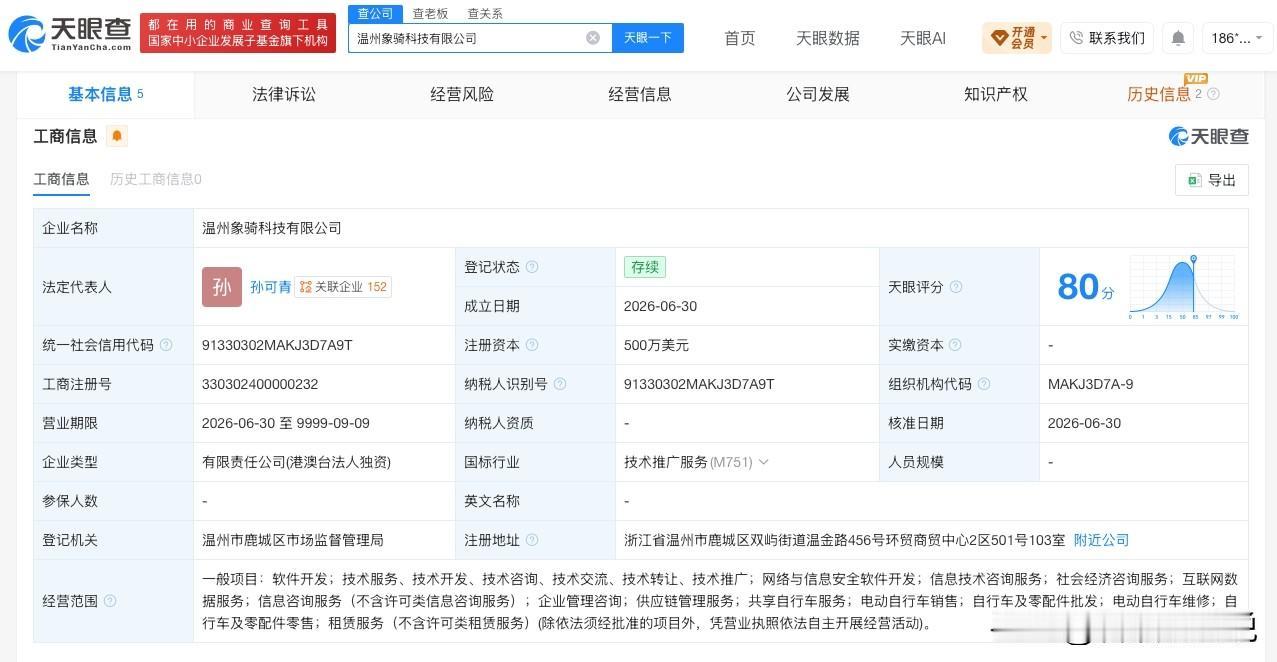Switch to the 查公司 search tab

click(x=375, y=13)
